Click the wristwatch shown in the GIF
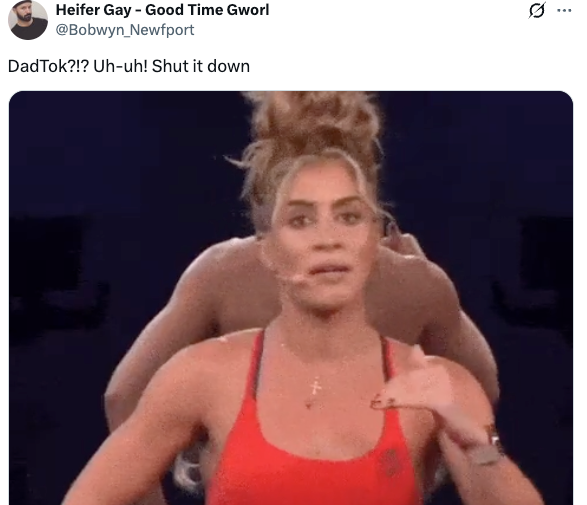Image resolution: width=587 pixels, height=505 pixels. [487, 449]
